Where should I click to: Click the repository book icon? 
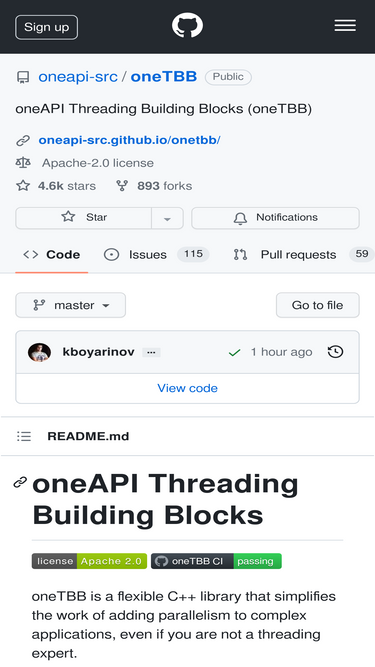point(23,77)
